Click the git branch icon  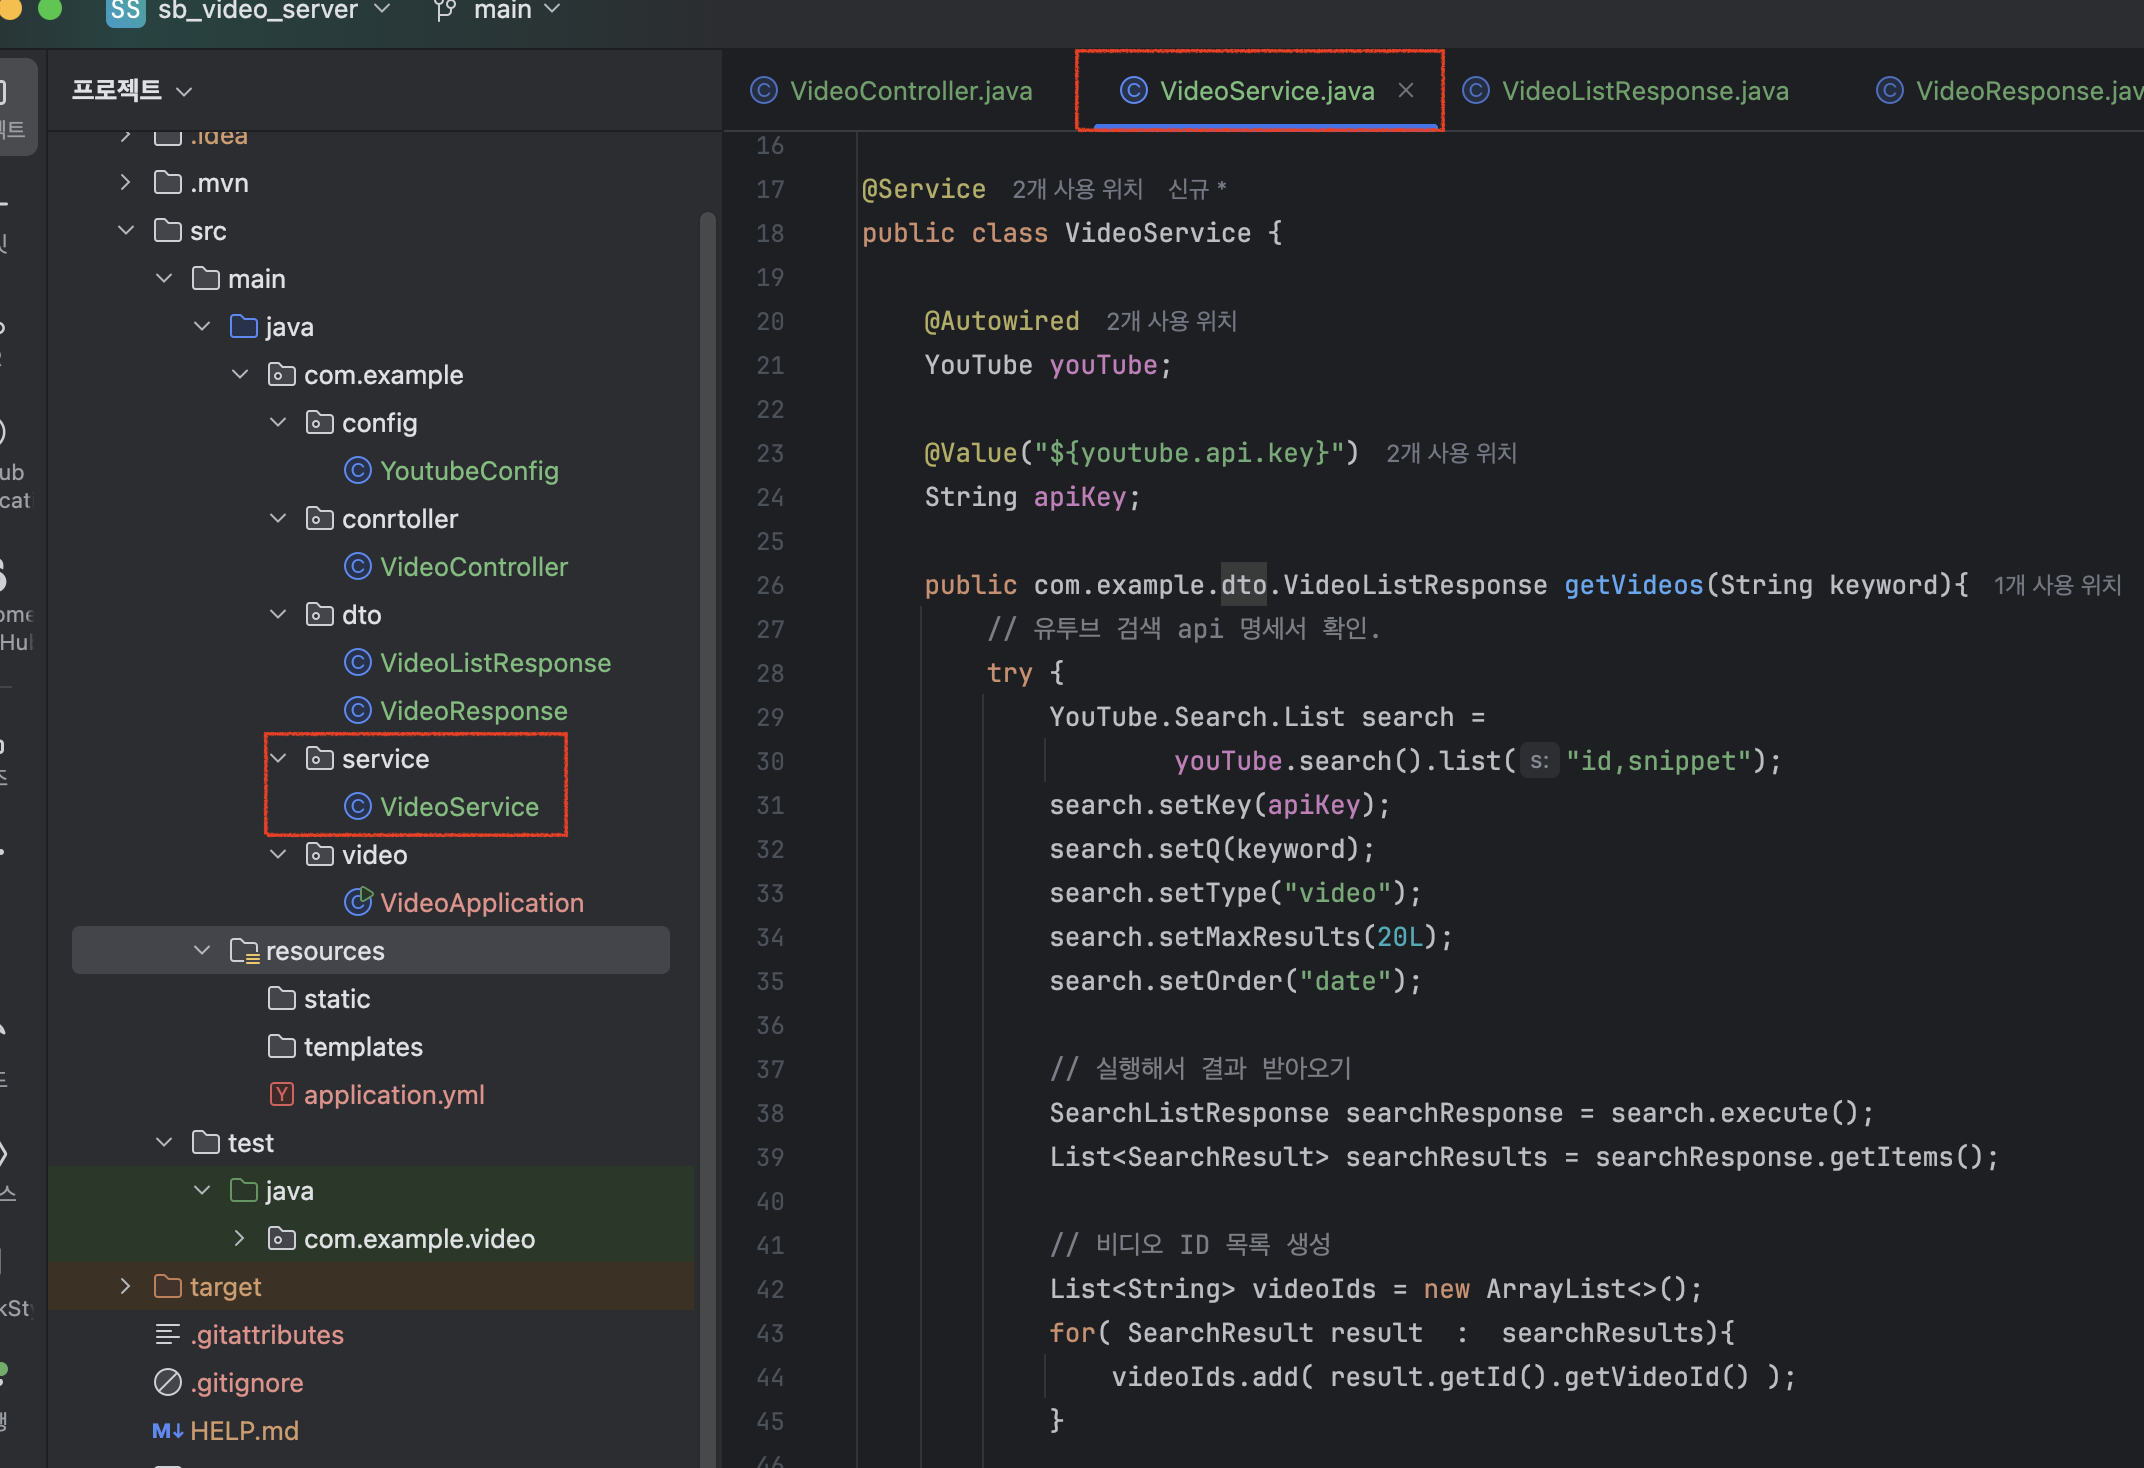[445, 10]
